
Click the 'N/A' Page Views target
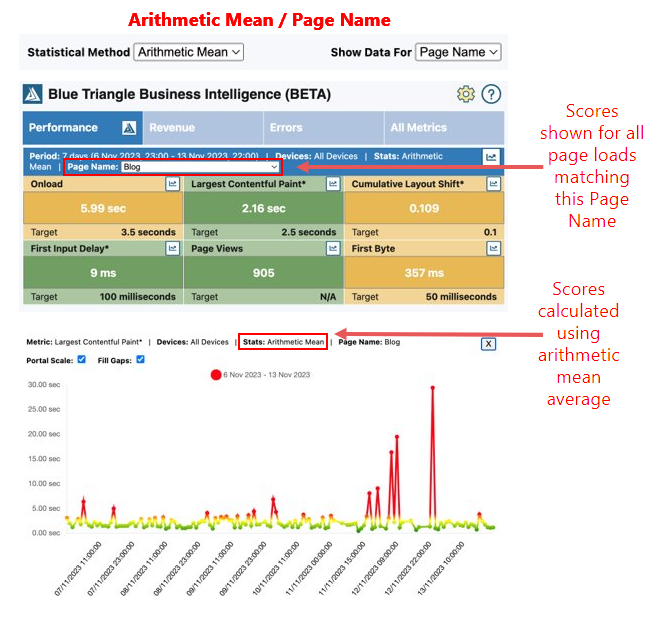[328, 297]
